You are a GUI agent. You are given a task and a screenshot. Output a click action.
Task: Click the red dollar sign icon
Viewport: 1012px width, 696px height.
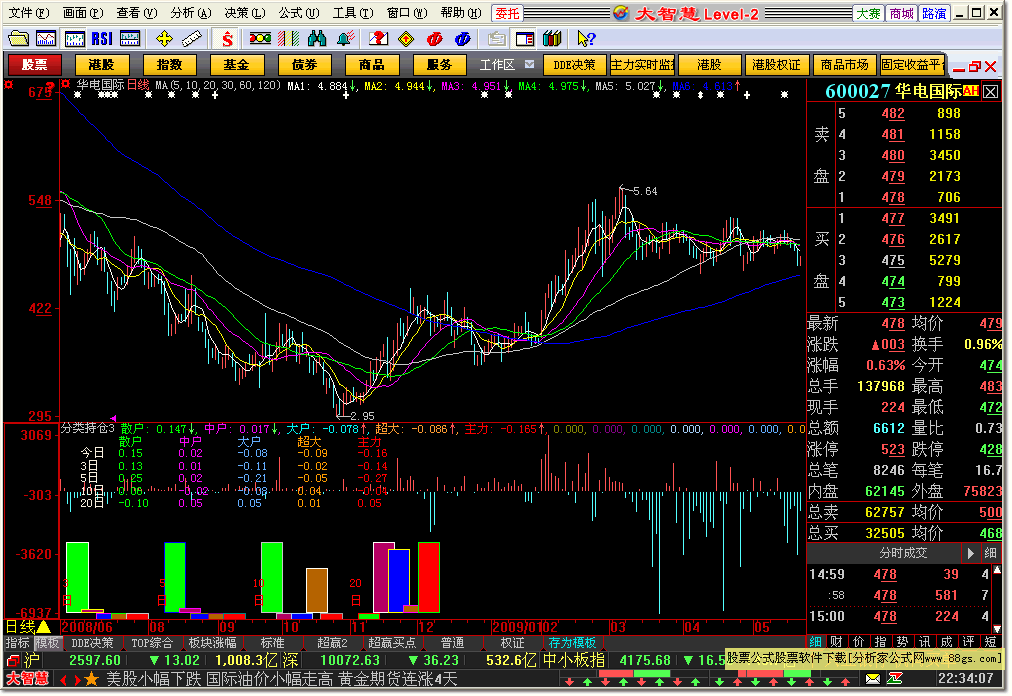click(227, 39)
